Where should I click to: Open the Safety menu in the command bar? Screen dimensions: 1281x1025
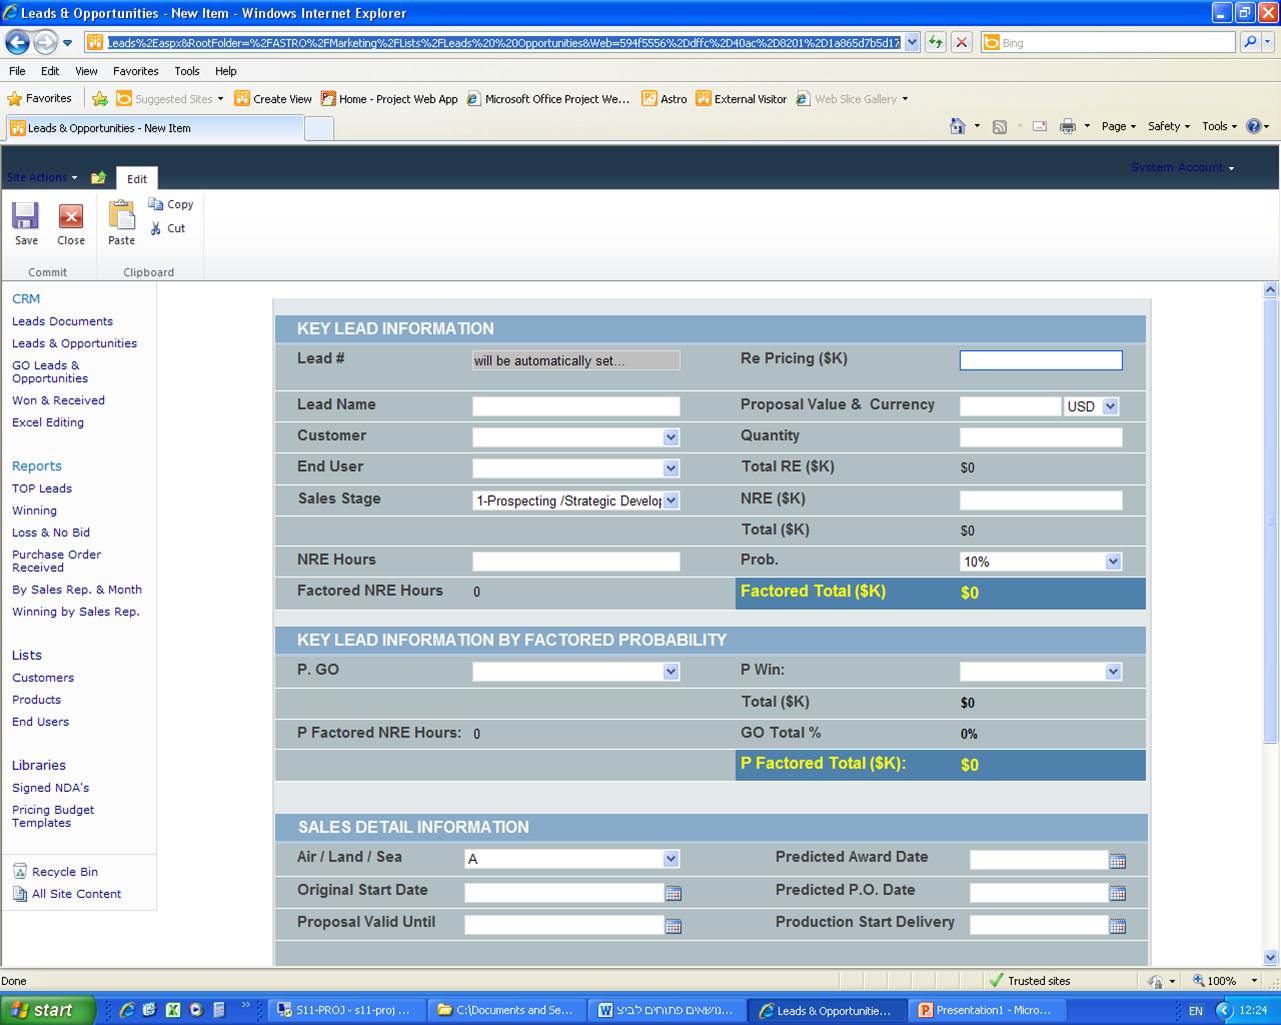1169,126
